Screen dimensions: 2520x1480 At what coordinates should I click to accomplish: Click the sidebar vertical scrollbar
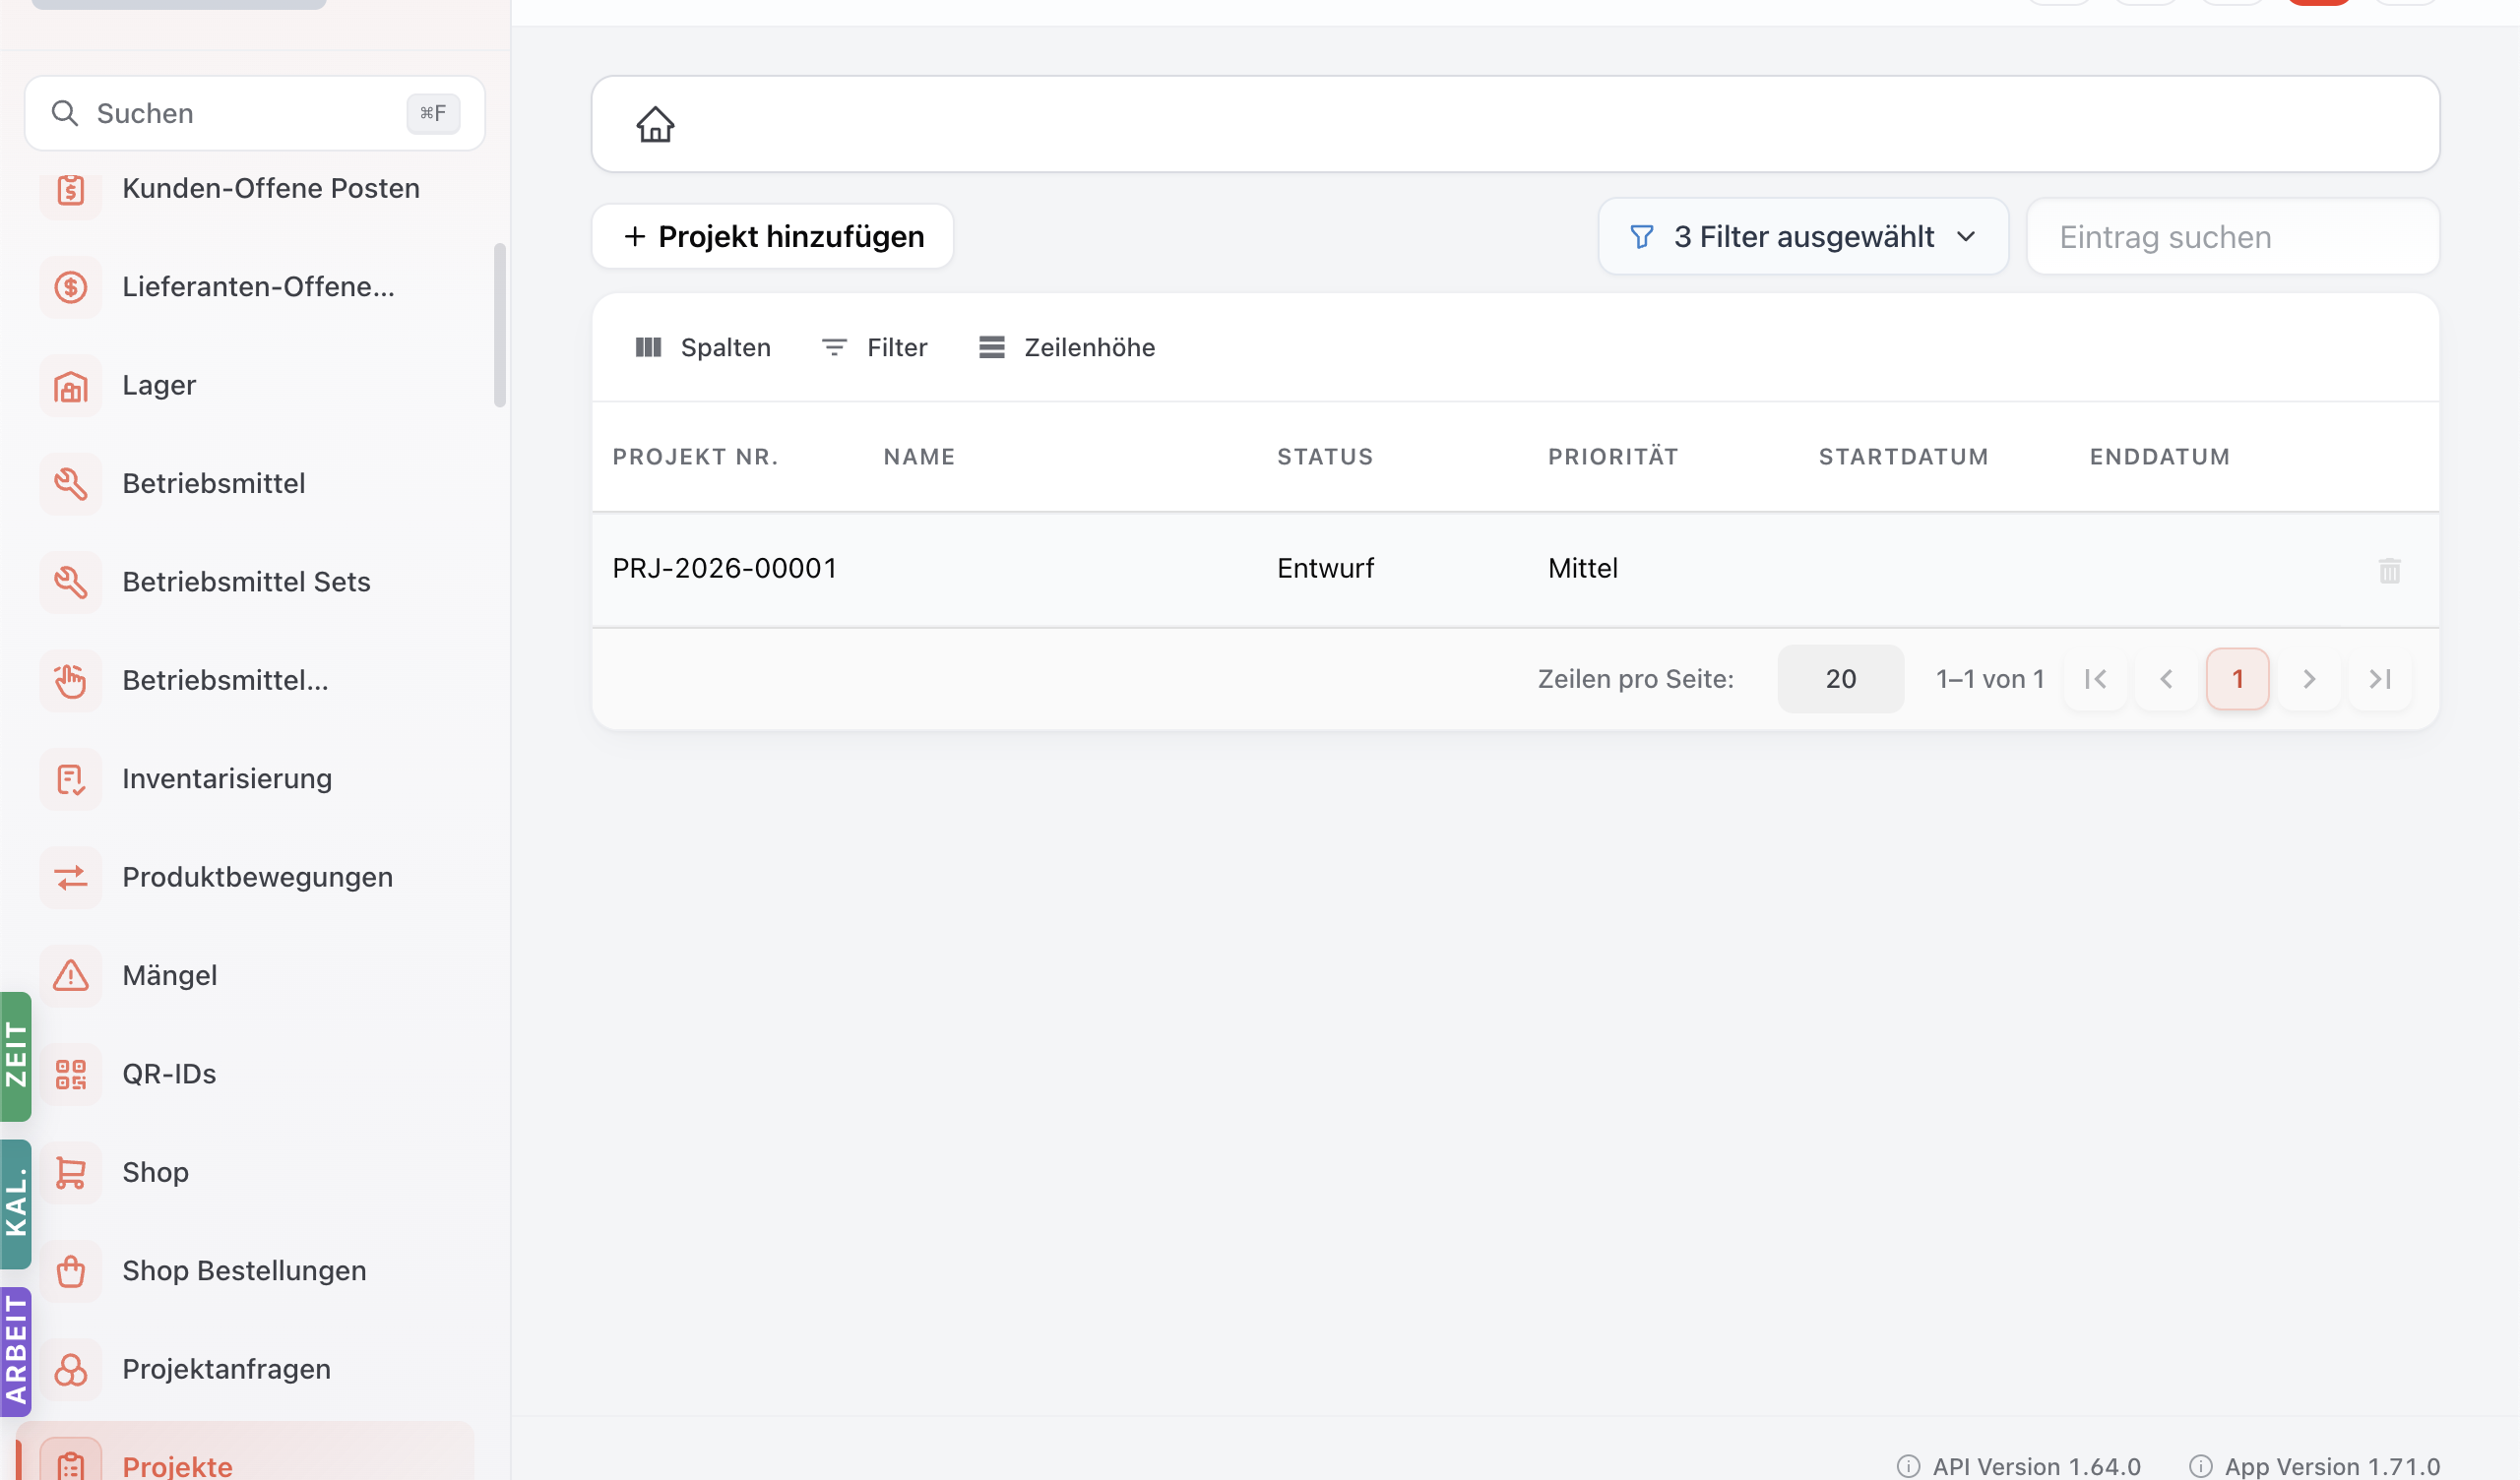pyautogui.click(x=500, y=325)
